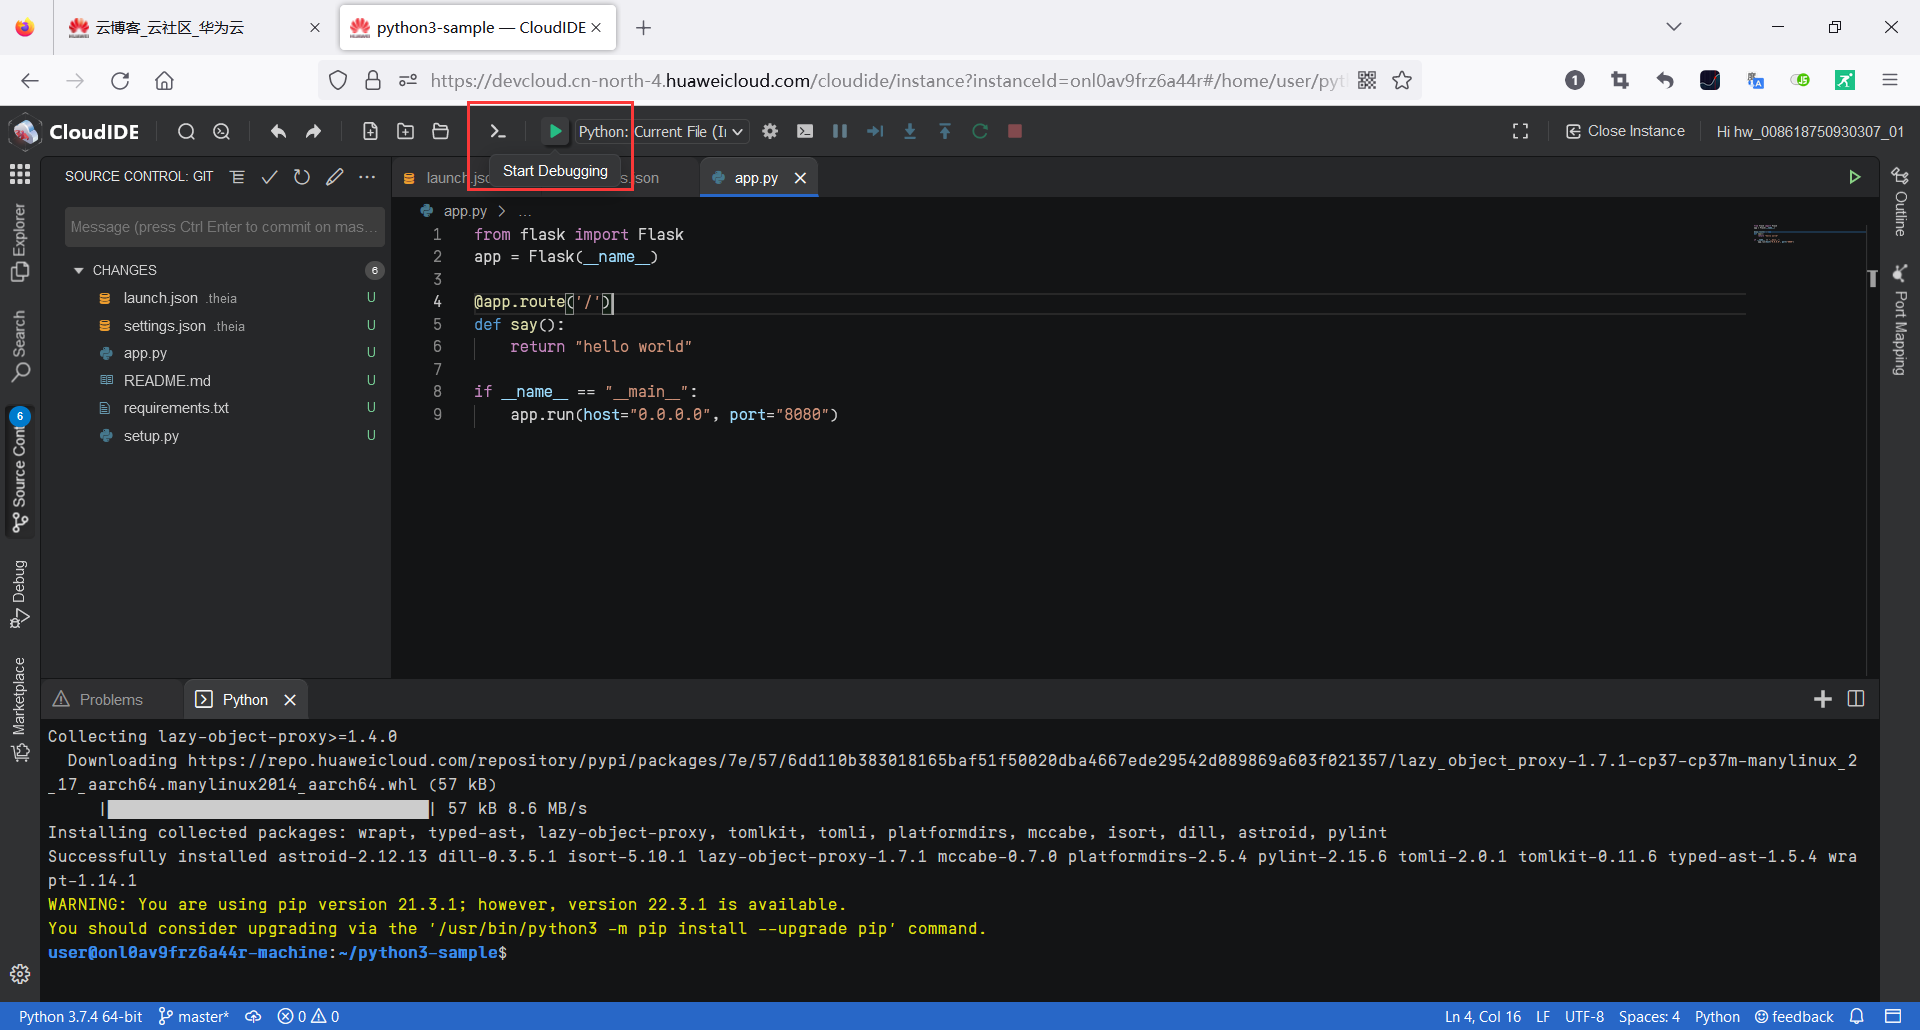
Task: Pause the debug session
Action: [840, 131]
